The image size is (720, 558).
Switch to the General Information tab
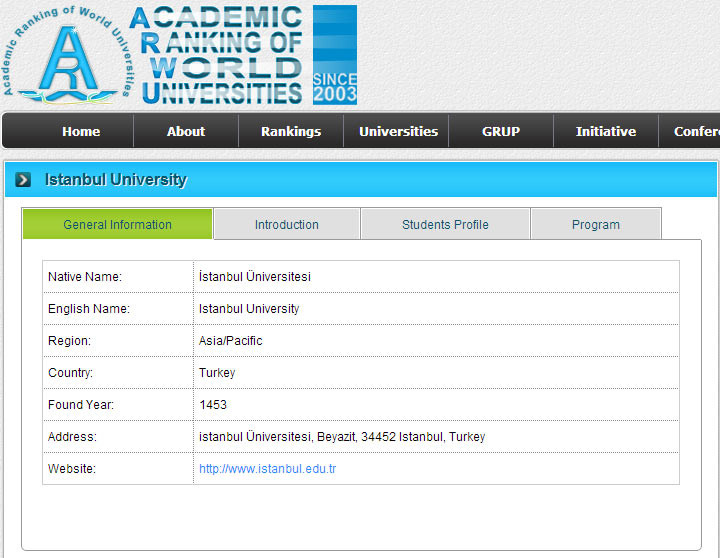(118, 225)
